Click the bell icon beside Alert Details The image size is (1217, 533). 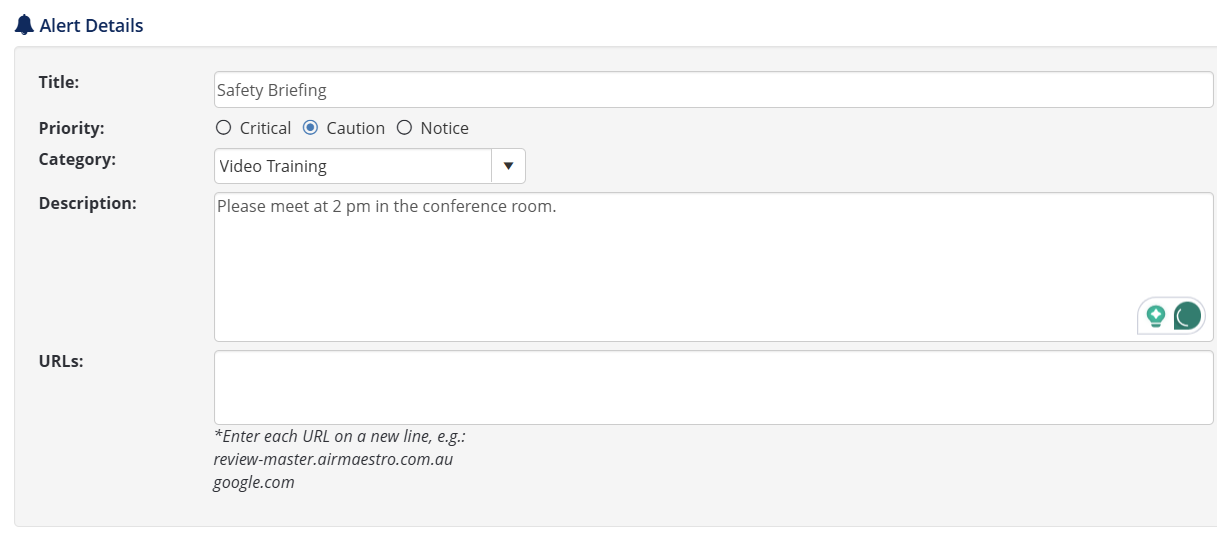coord(24,25)
